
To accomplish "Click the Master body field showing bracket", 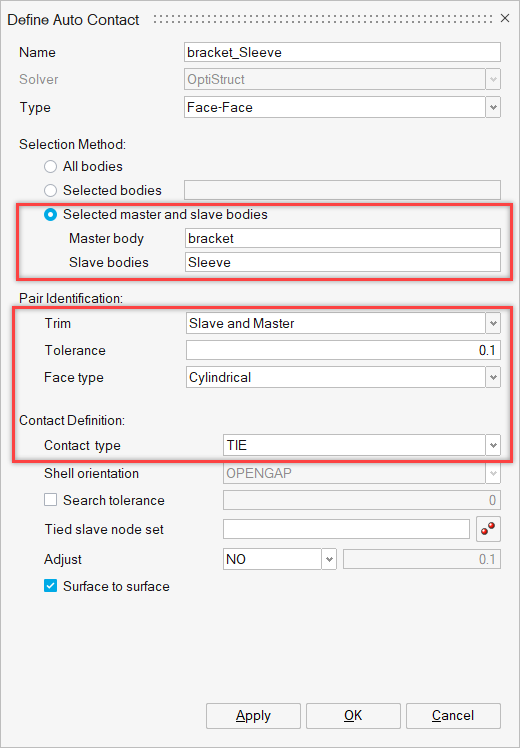I will (343, 238).
